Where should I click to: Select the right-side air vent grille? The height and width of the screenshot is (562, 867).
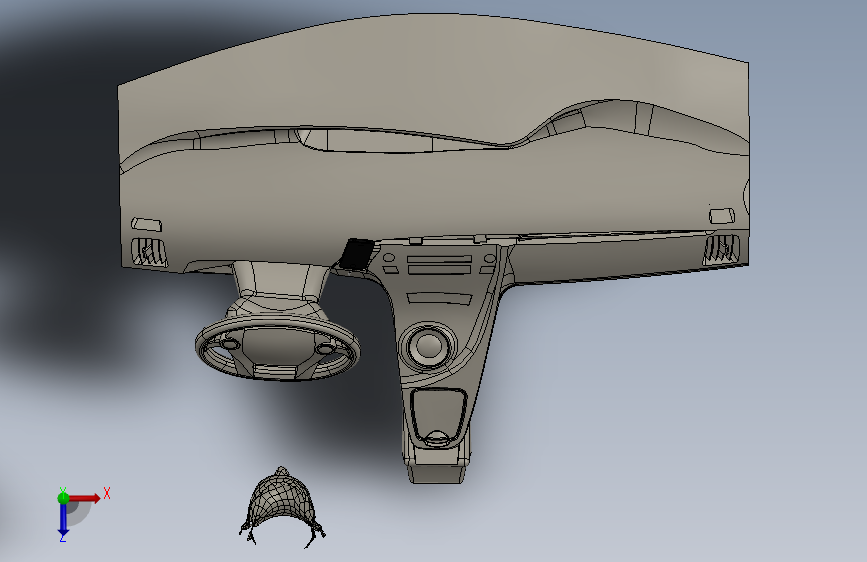[x=720, y=248]
